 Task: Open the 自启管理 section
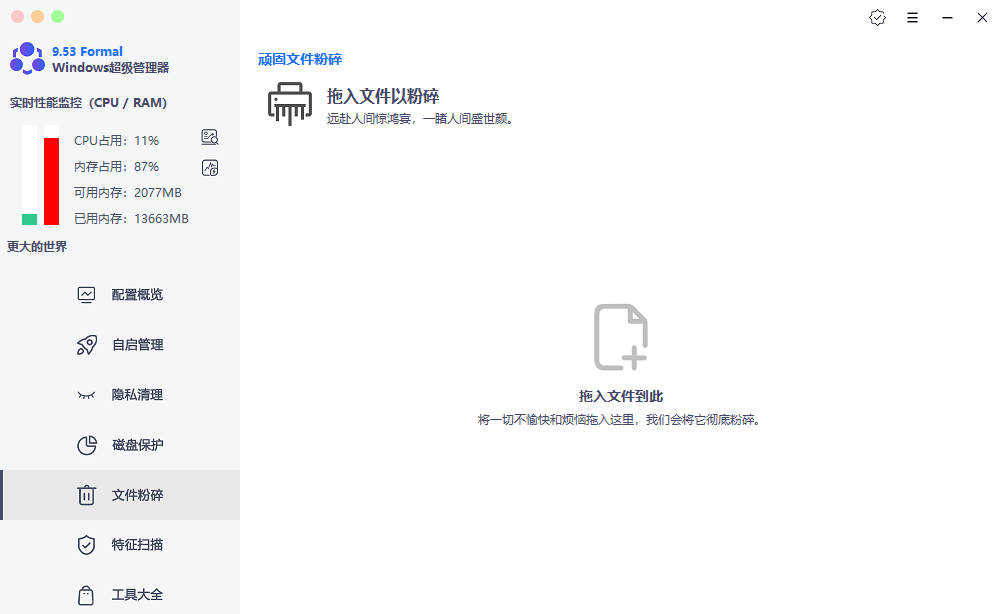[x=120, y=345]
